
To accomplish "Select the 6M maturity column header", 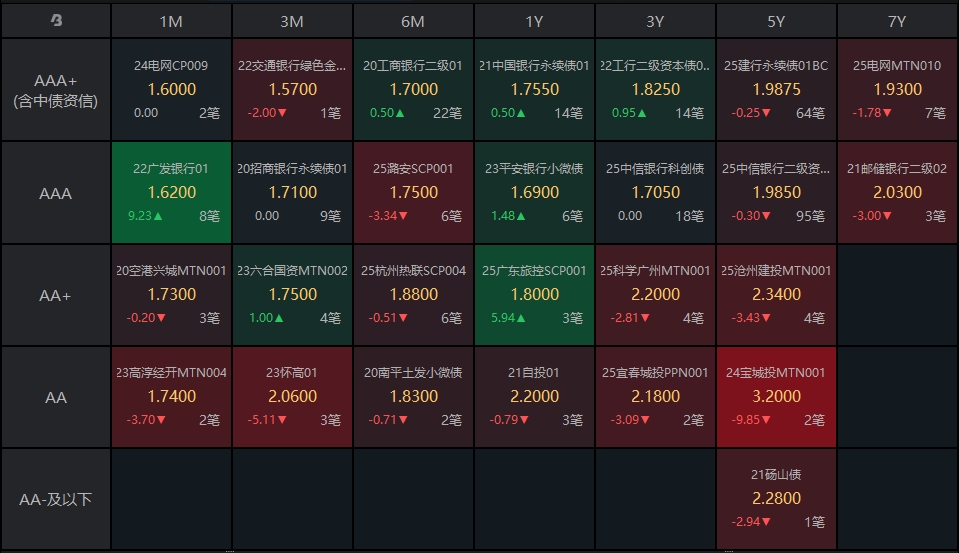I will (413, 21).
